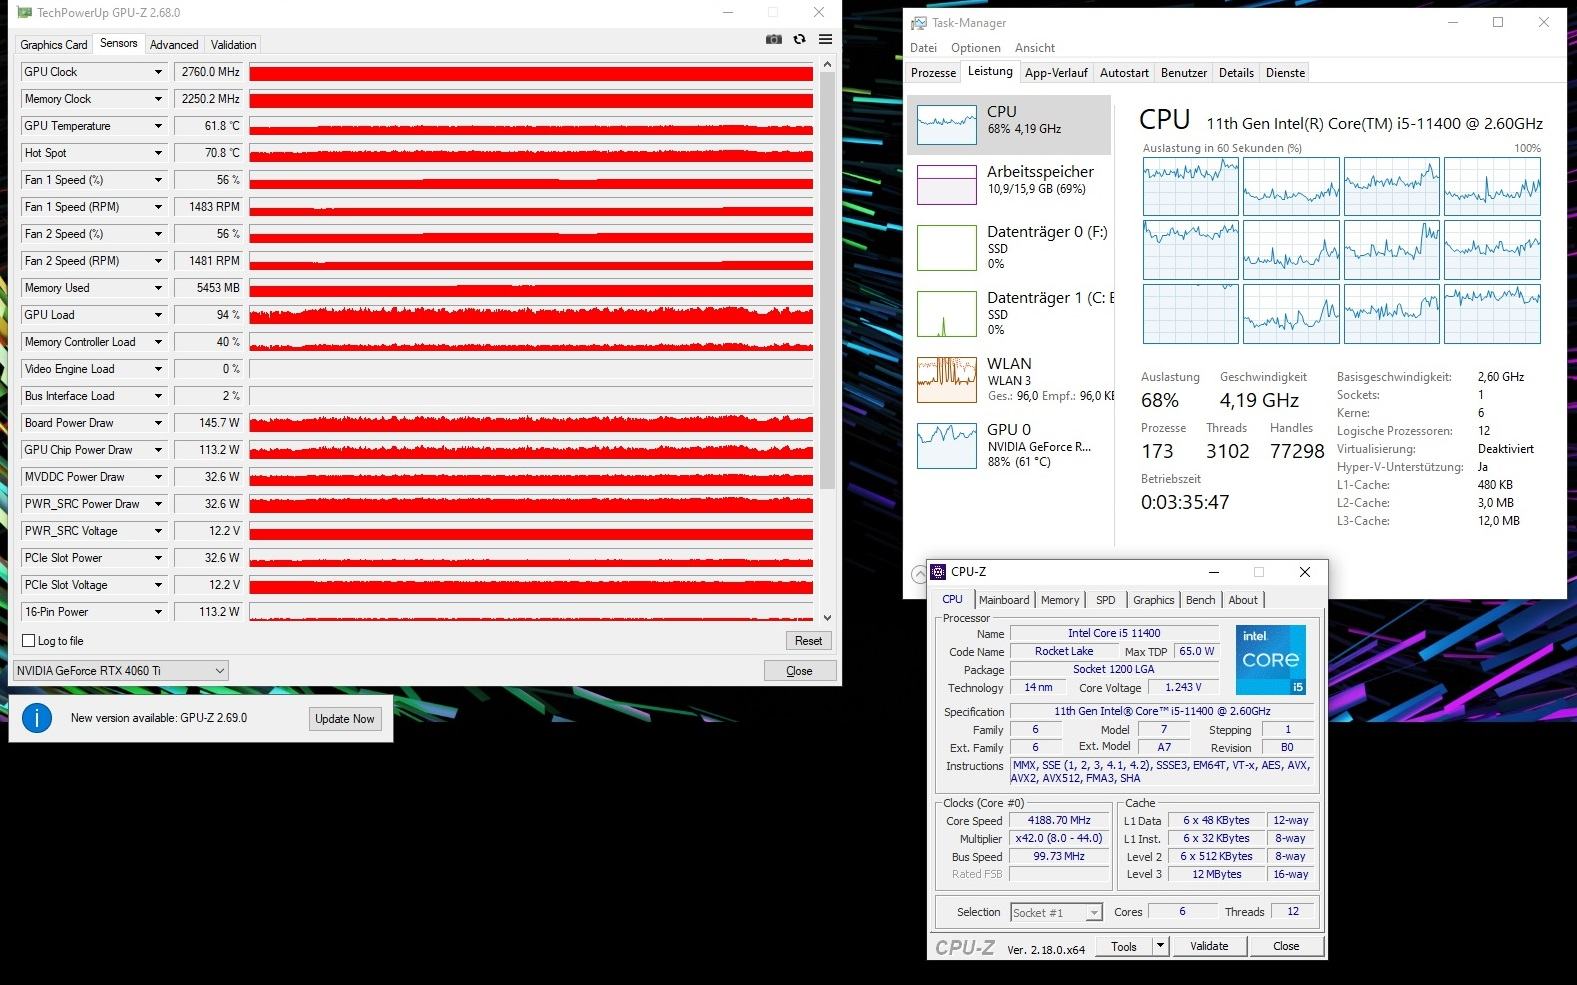
Task: Switch to the CPU-Z Memory tab
Action: 1060,600
